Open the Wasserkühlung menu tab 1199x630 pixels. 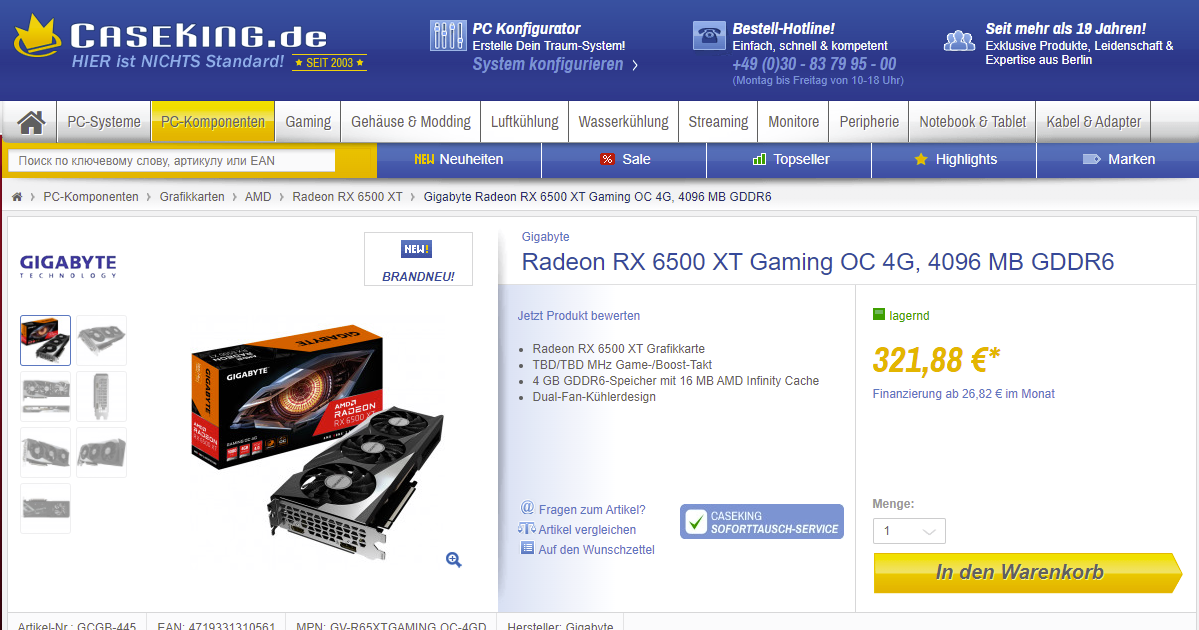pyautogui.click(x=623, y=122)
